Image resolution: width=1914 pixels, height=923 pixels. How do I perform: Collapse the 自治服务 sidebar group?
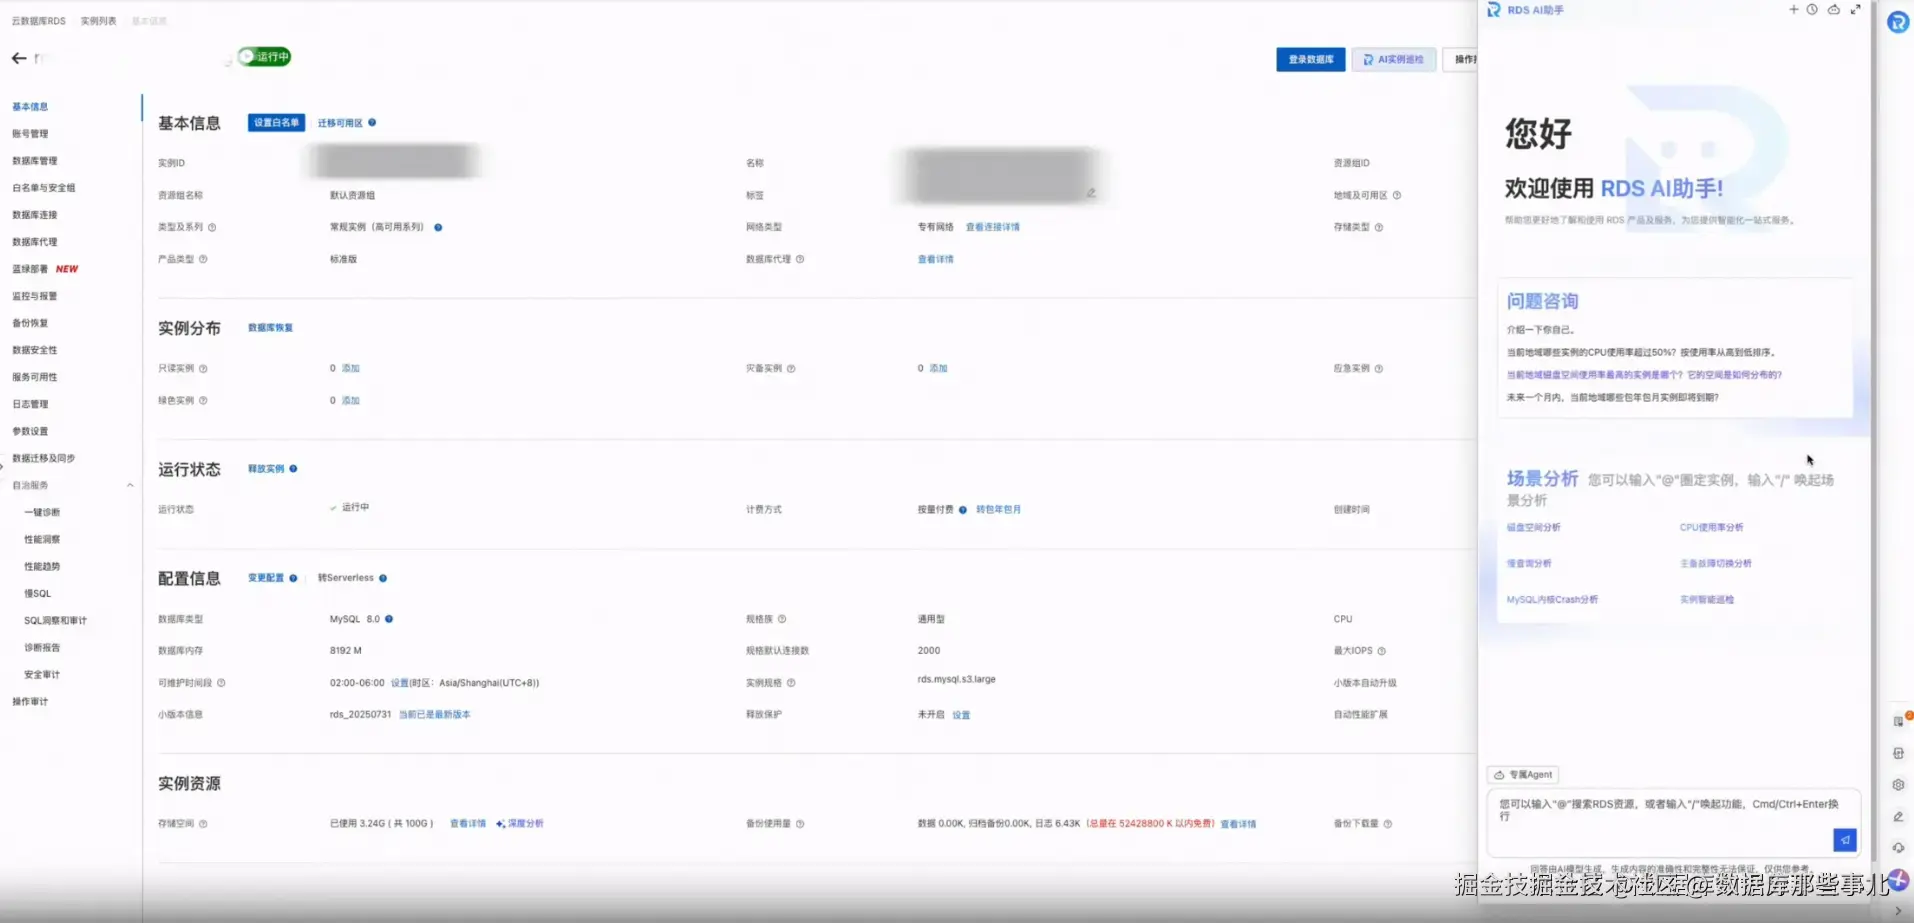click(130, 485)
